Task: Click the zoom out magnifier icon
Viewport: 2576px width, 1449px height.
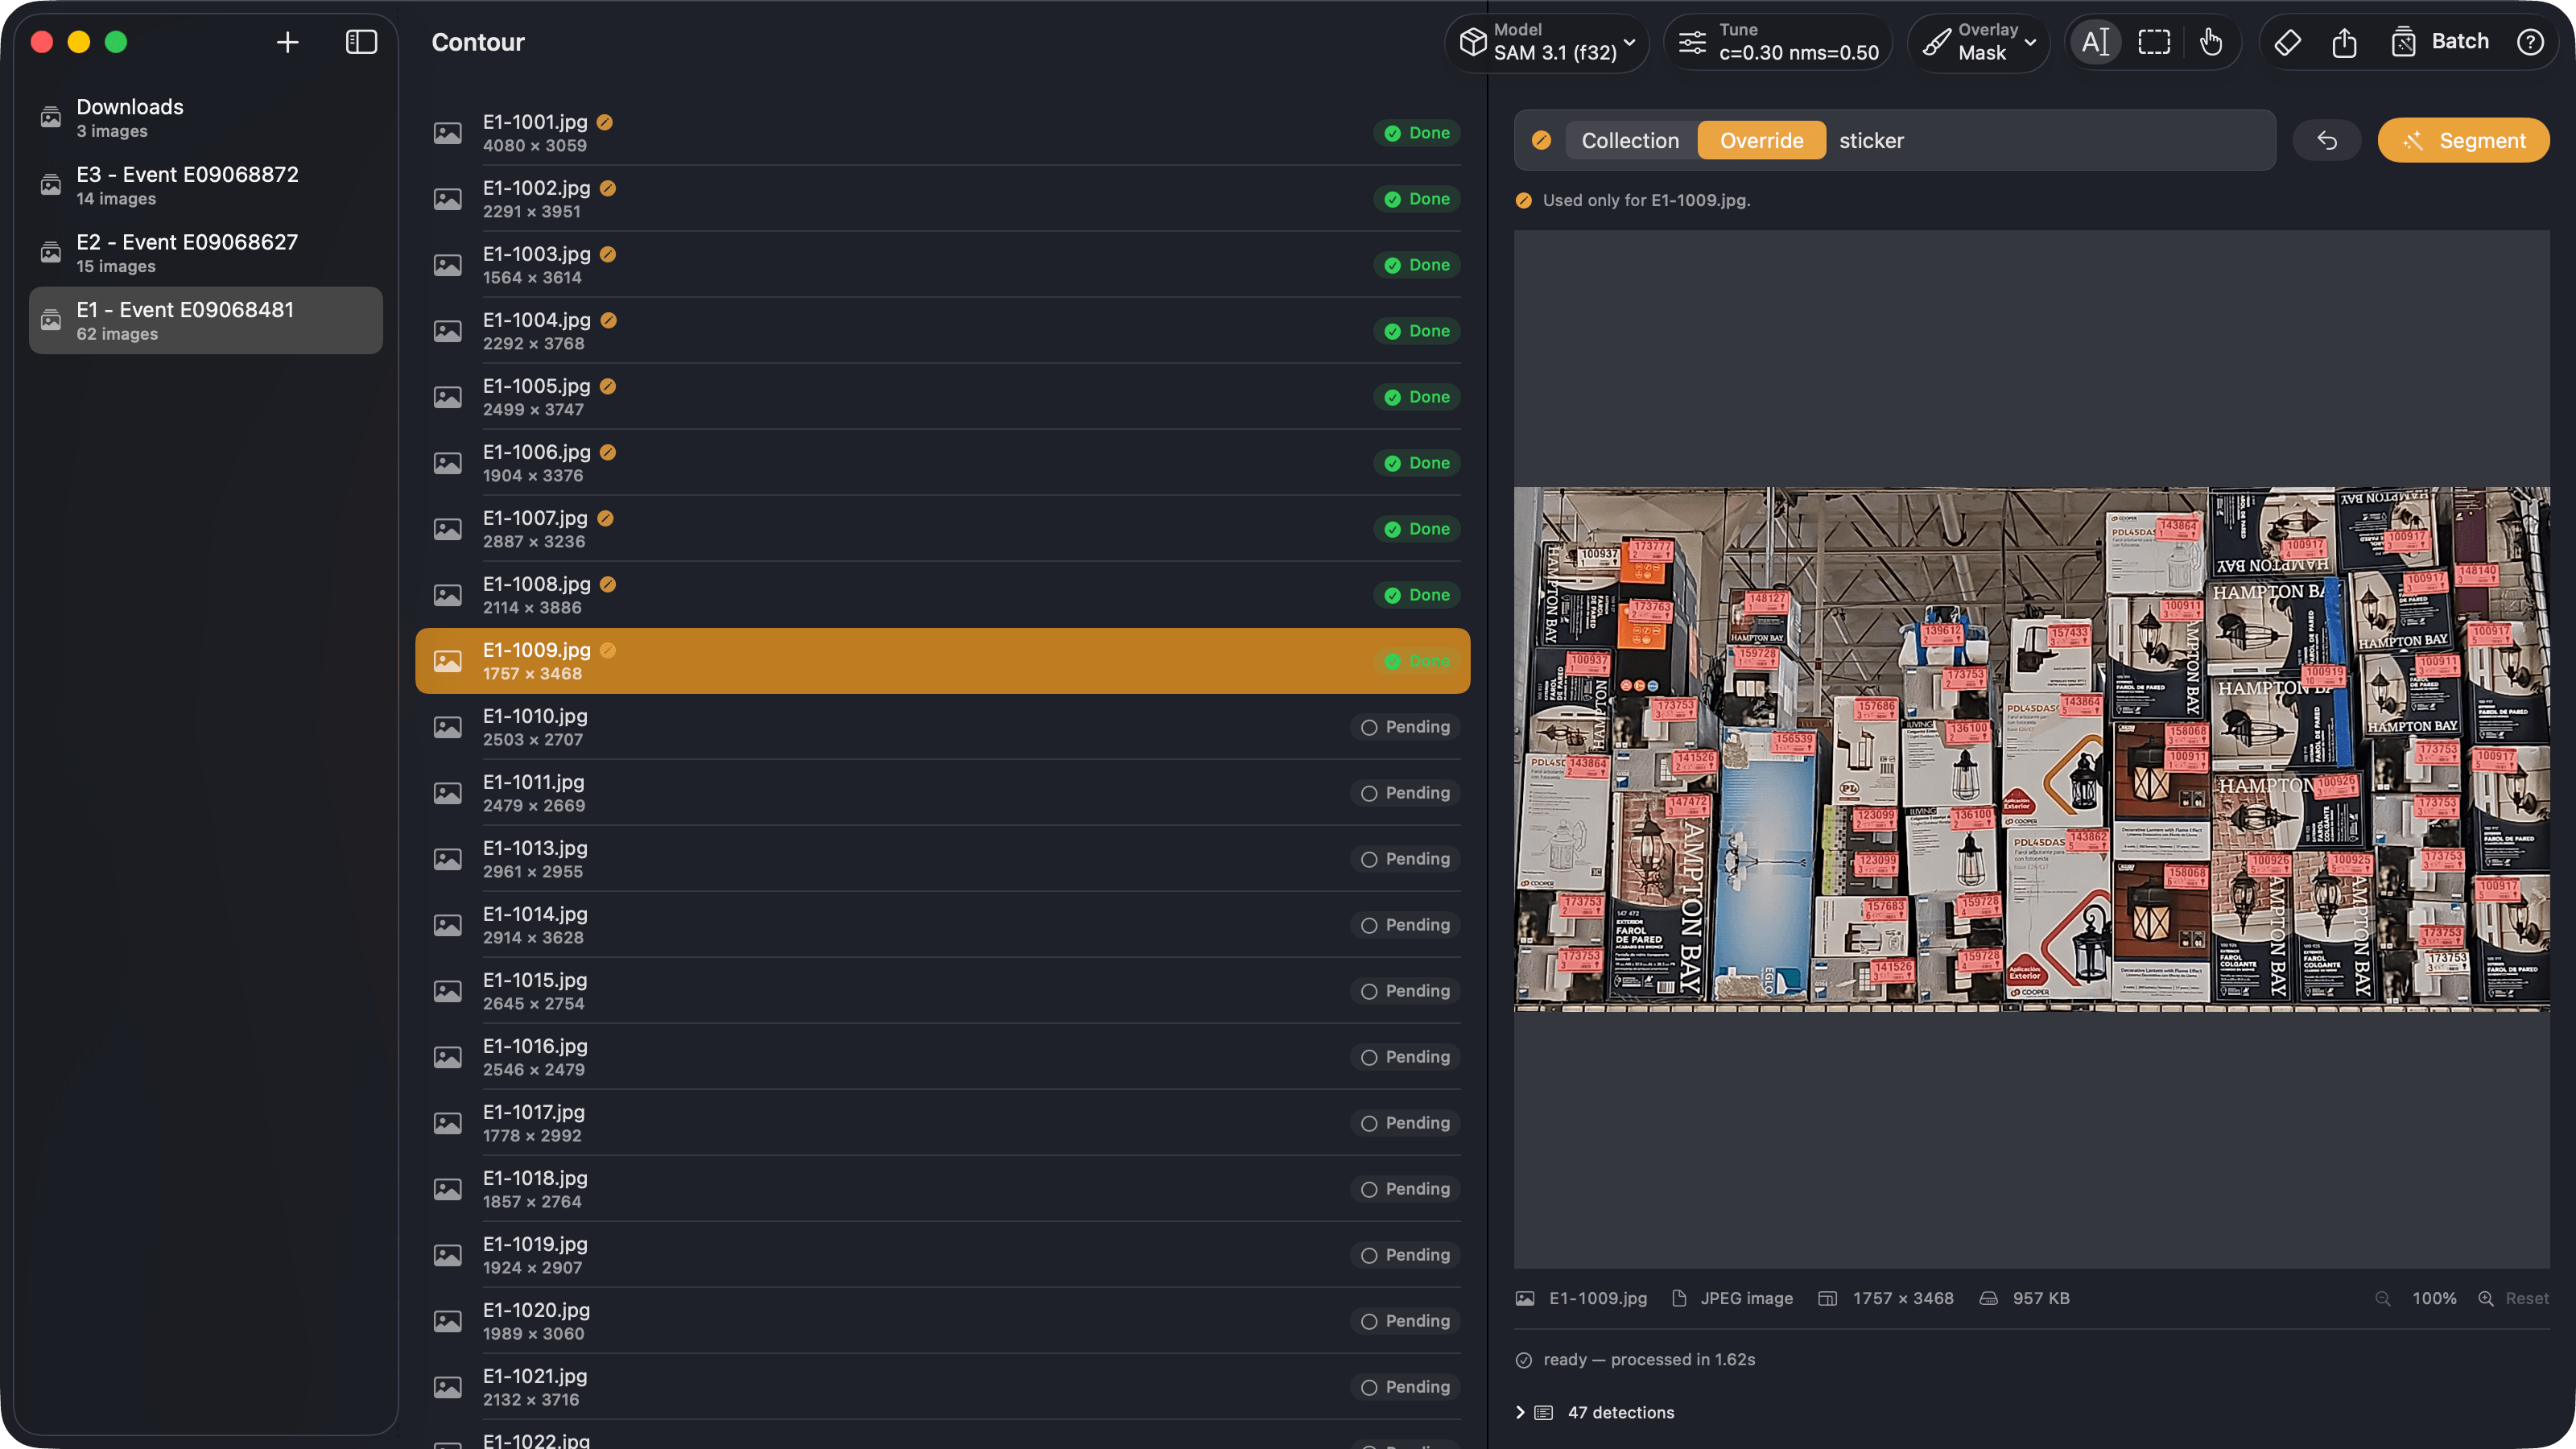Action: pyautogui.click(x=2383, y=1298)
